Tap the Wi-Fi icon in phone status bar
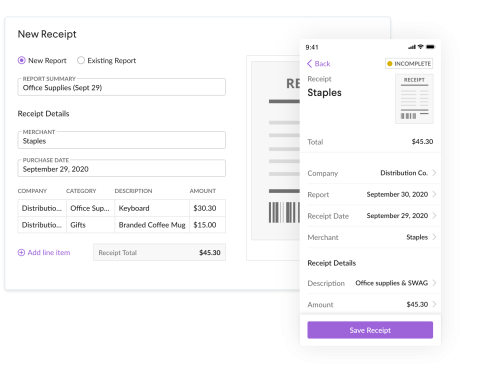The image size is (480, 385). coord(421,47)
